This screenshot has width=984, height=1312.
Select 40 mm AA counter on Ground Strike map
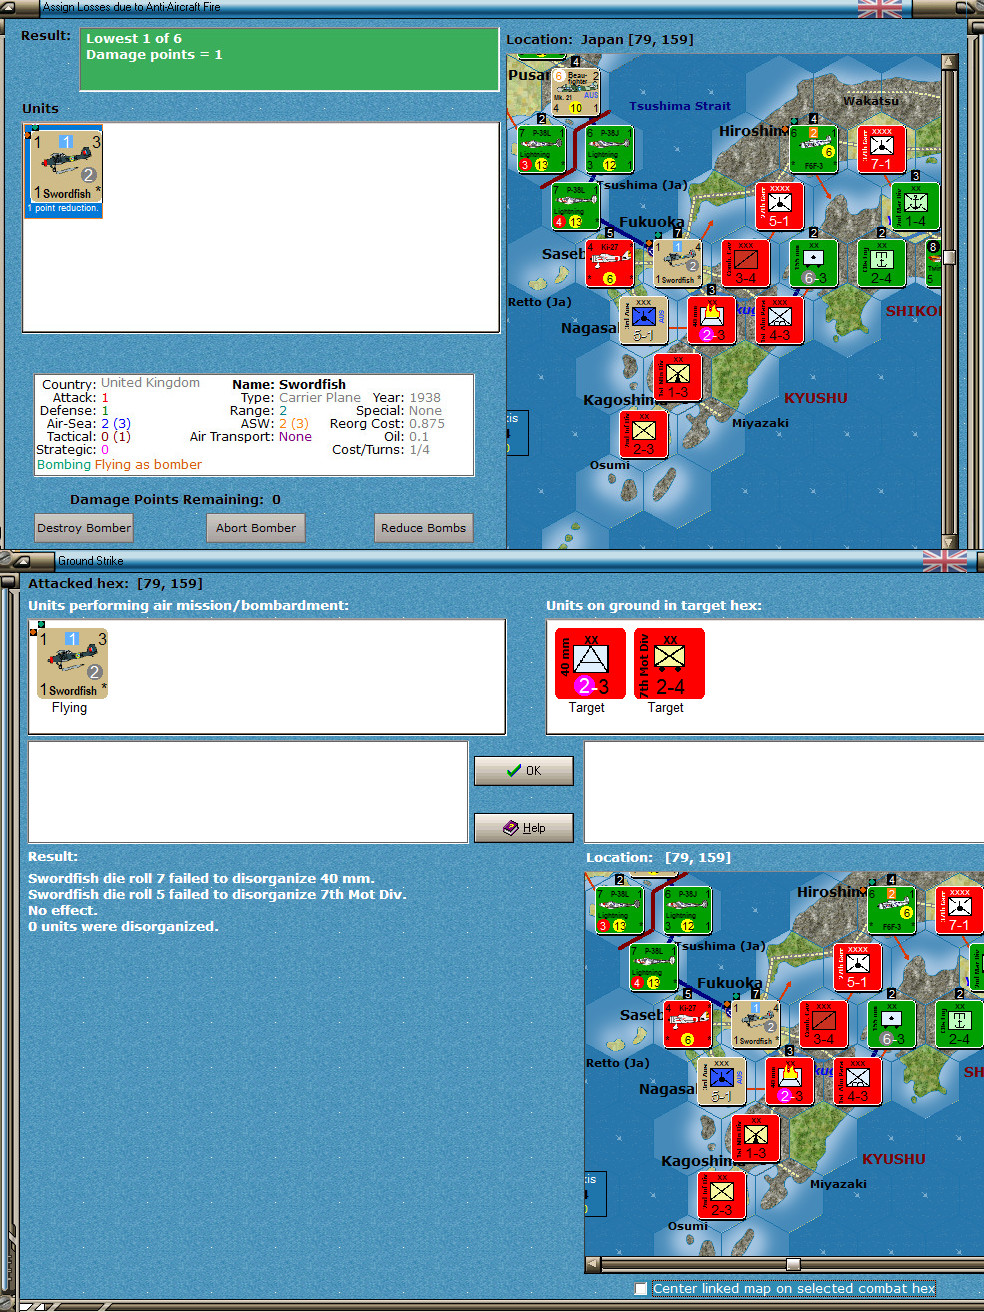coord(790,1081)
